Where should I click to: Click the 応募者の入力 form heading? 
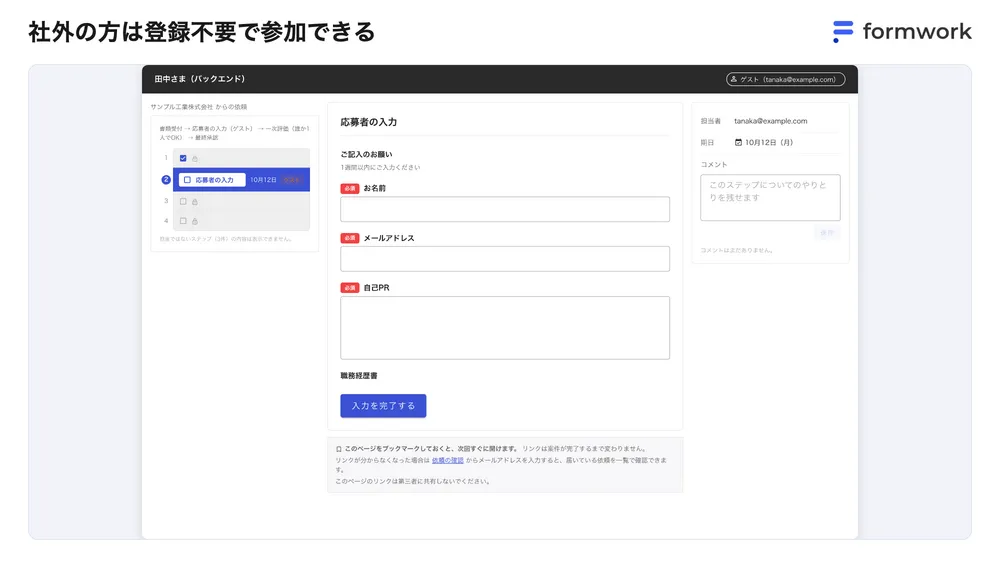click(369, 122)
